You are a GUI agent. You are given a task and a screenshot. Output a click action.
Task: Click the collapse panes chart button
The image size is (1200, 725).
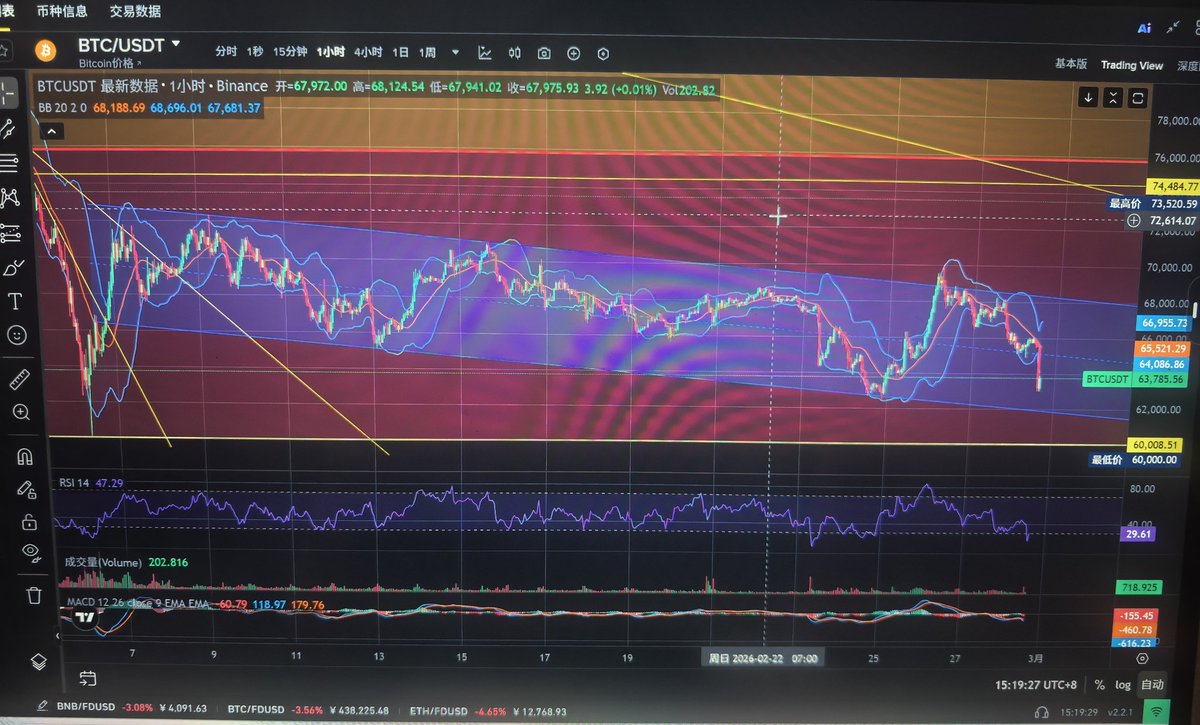click(1113, 98)
